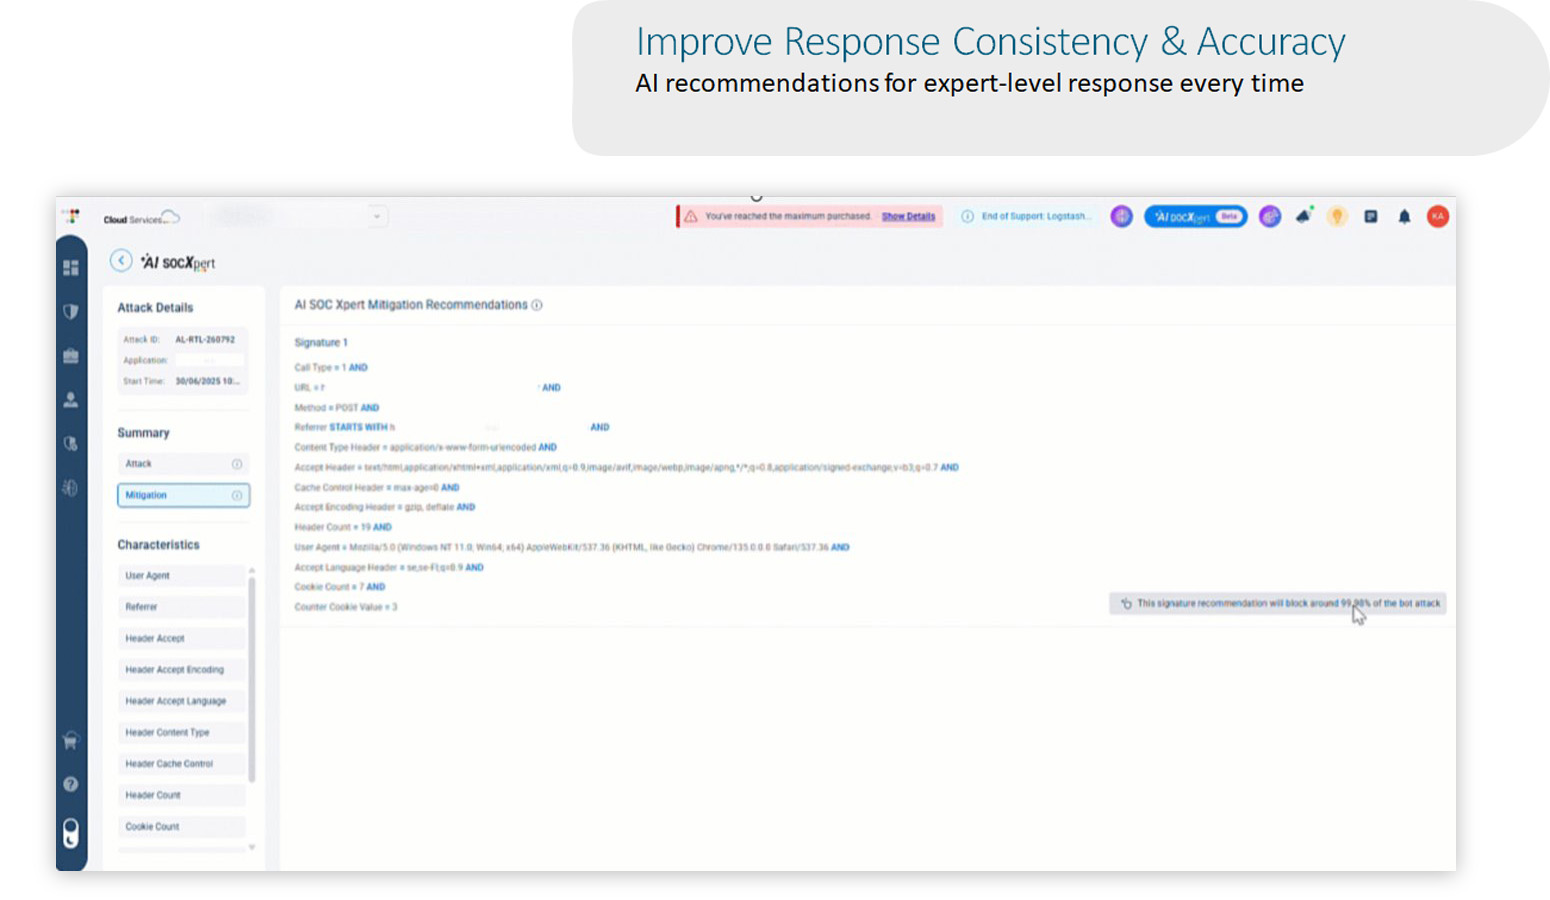The height and width of the screenshot is (900, 1550).
Task: Click the Show Details link
Action: pos(908,217)
